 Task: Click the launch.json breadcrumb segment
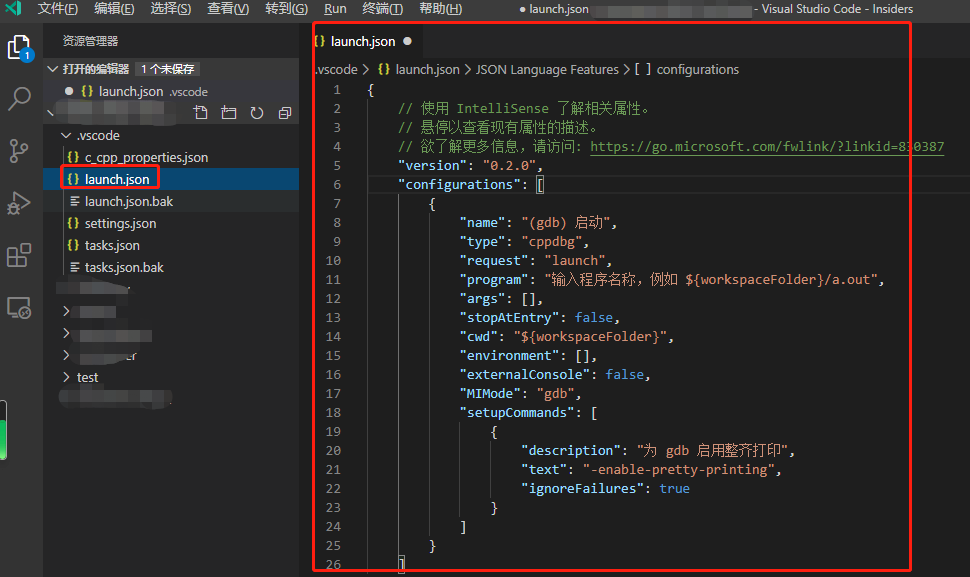(x=427, y=69)
